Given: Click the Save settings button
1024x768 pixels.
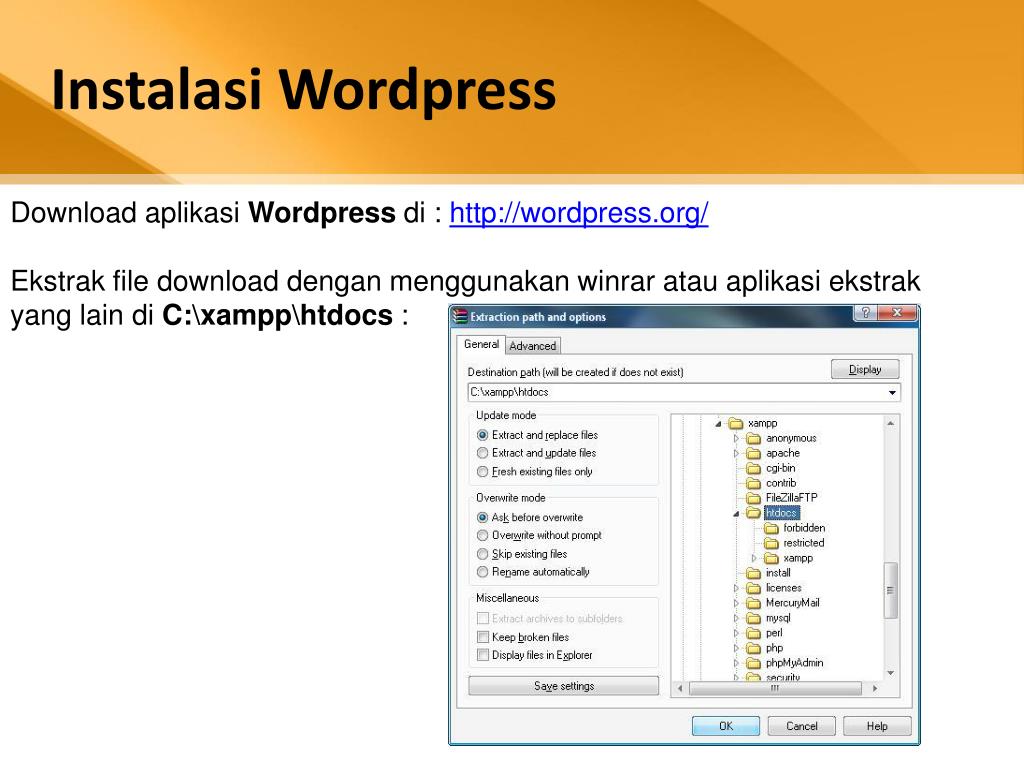Looking at the screenshot, I should coord(564,686).
